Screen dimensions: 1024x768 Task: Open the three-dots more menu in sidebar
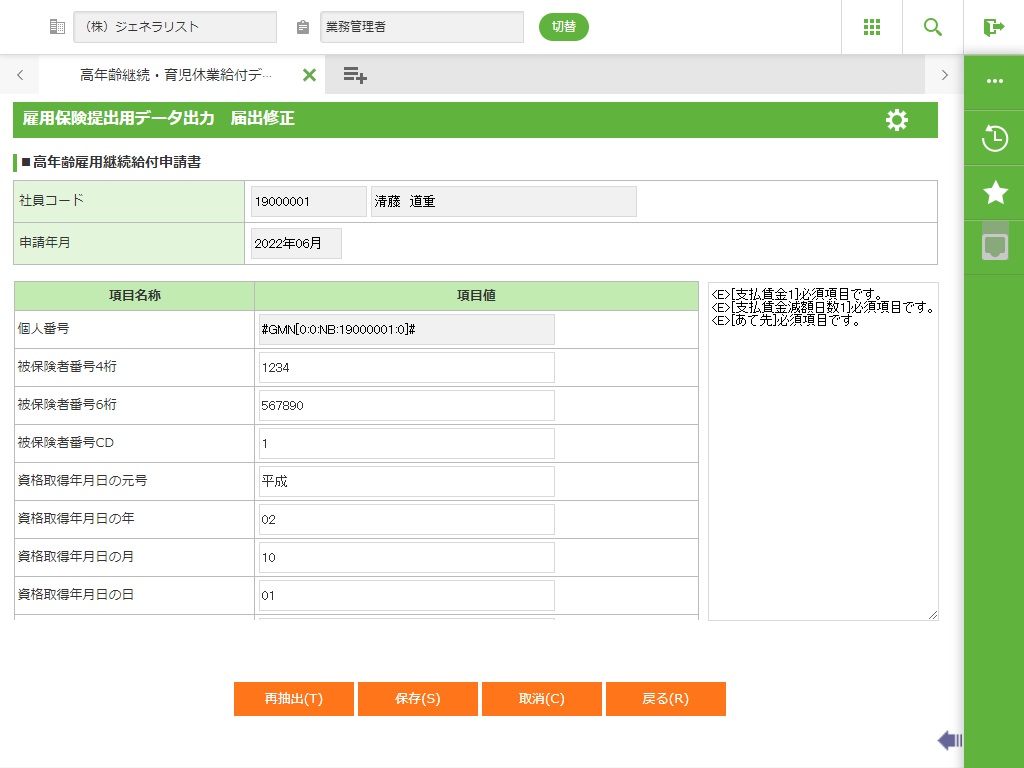[994, 82]
